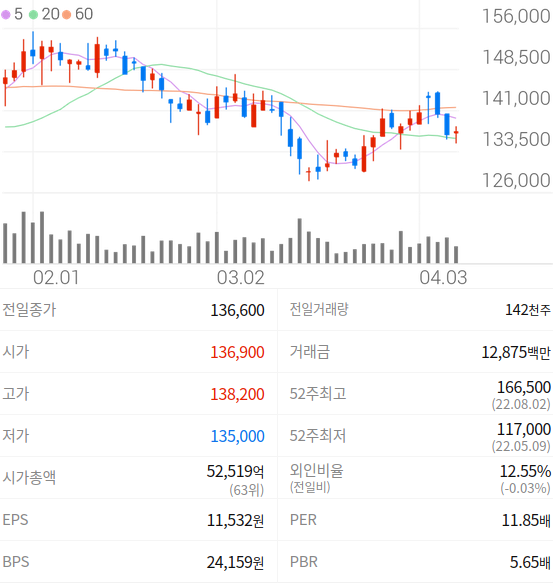Image resolution: width=553 pixels, height=583 pixels.
Task: Click the PBR value 5.65배
Action: 530,562
